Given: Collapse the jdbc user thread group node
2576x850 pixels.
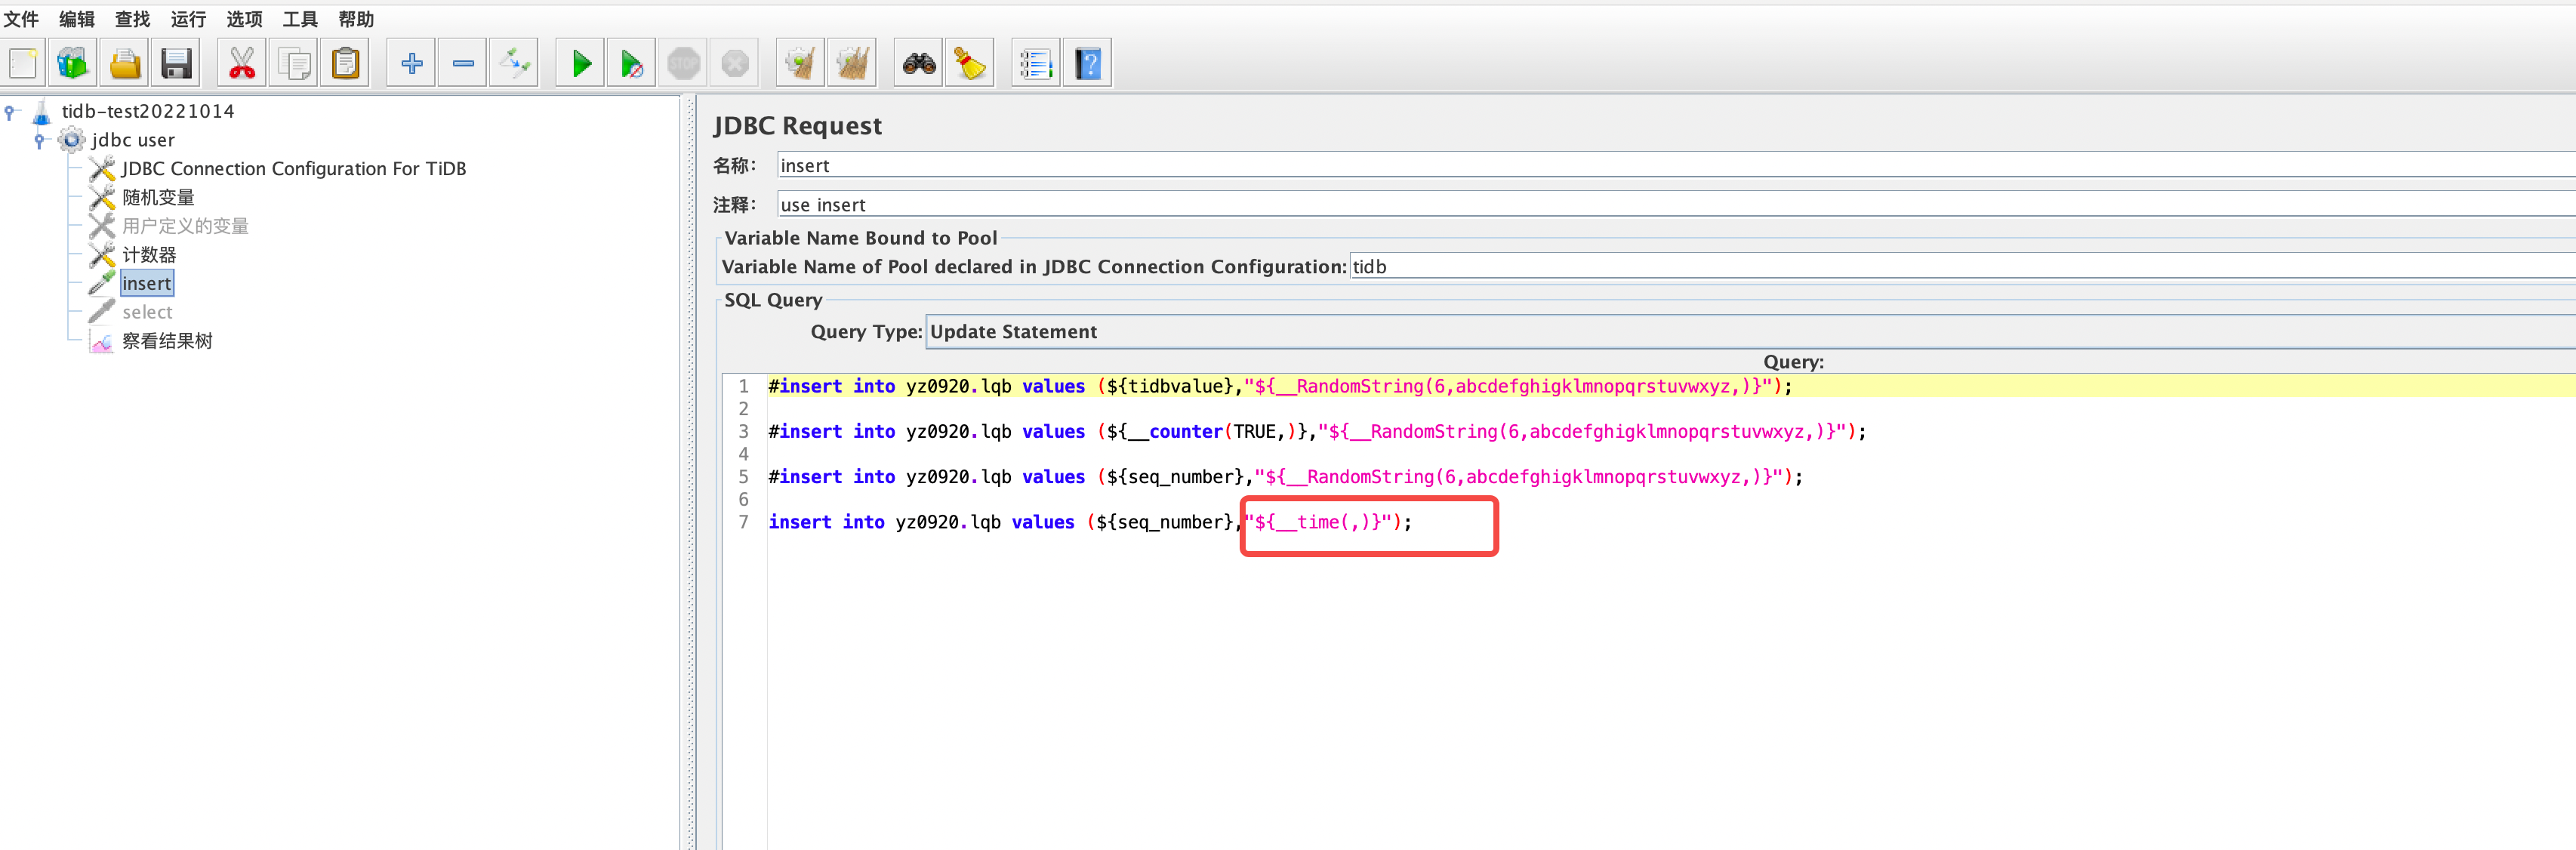Looking at the screenshot, I should click(40, 141).
